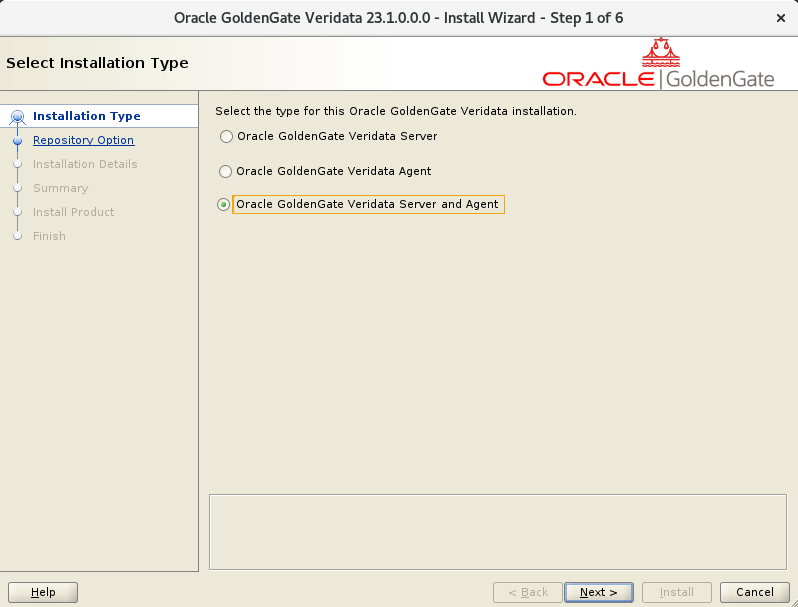Select the Installation Type step

[x=87, y=116]
